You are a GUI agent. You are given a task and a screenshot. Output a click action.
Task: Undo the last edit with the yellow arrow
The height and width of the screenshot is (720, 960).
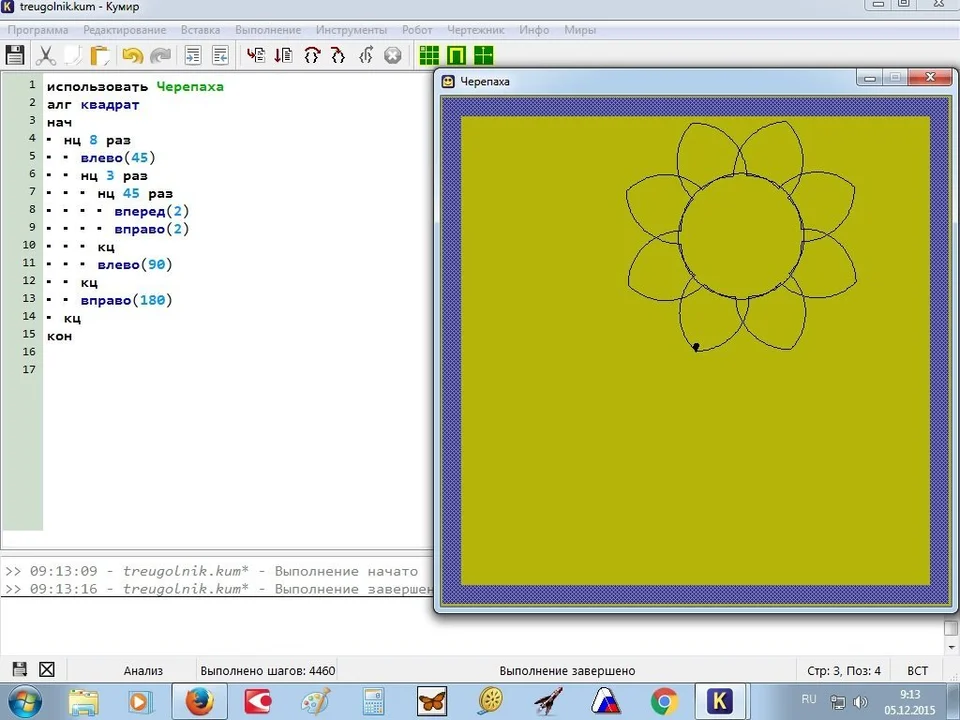point(132,56)
